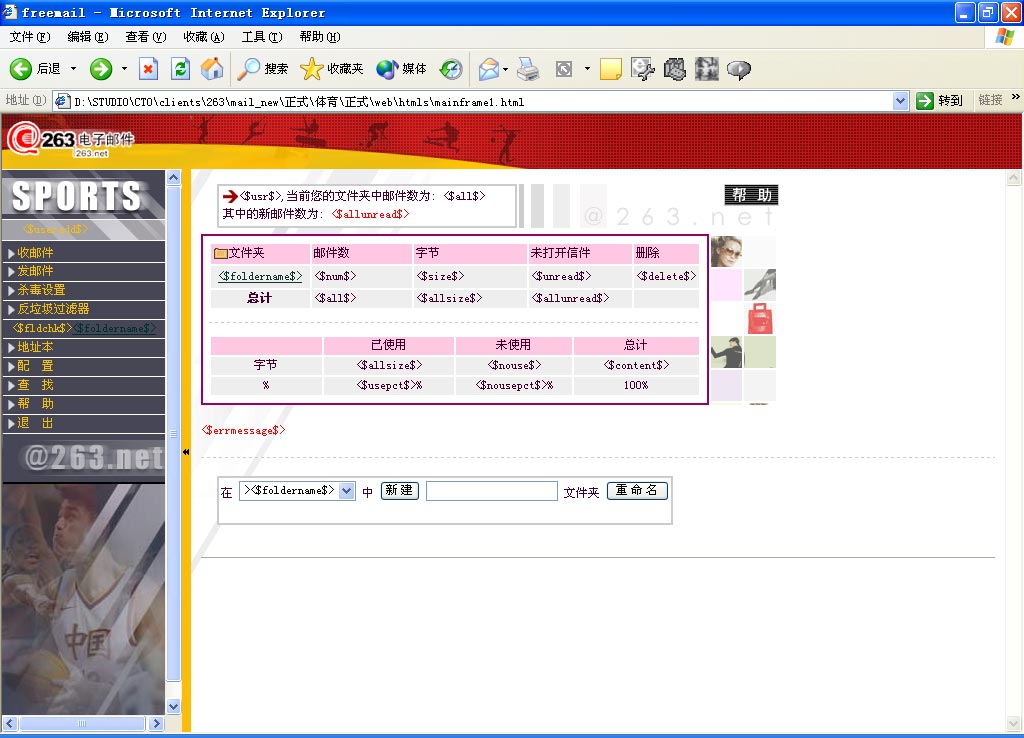
Task: Click sidebar horizontal scrollbar left arrow
Action: 10,723
